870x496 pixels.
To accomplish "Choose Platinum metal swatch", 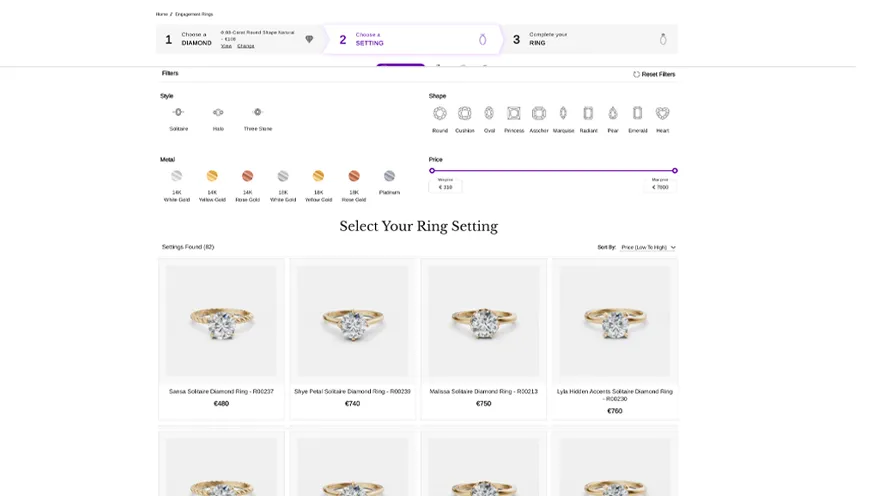I will pos(390,176).
